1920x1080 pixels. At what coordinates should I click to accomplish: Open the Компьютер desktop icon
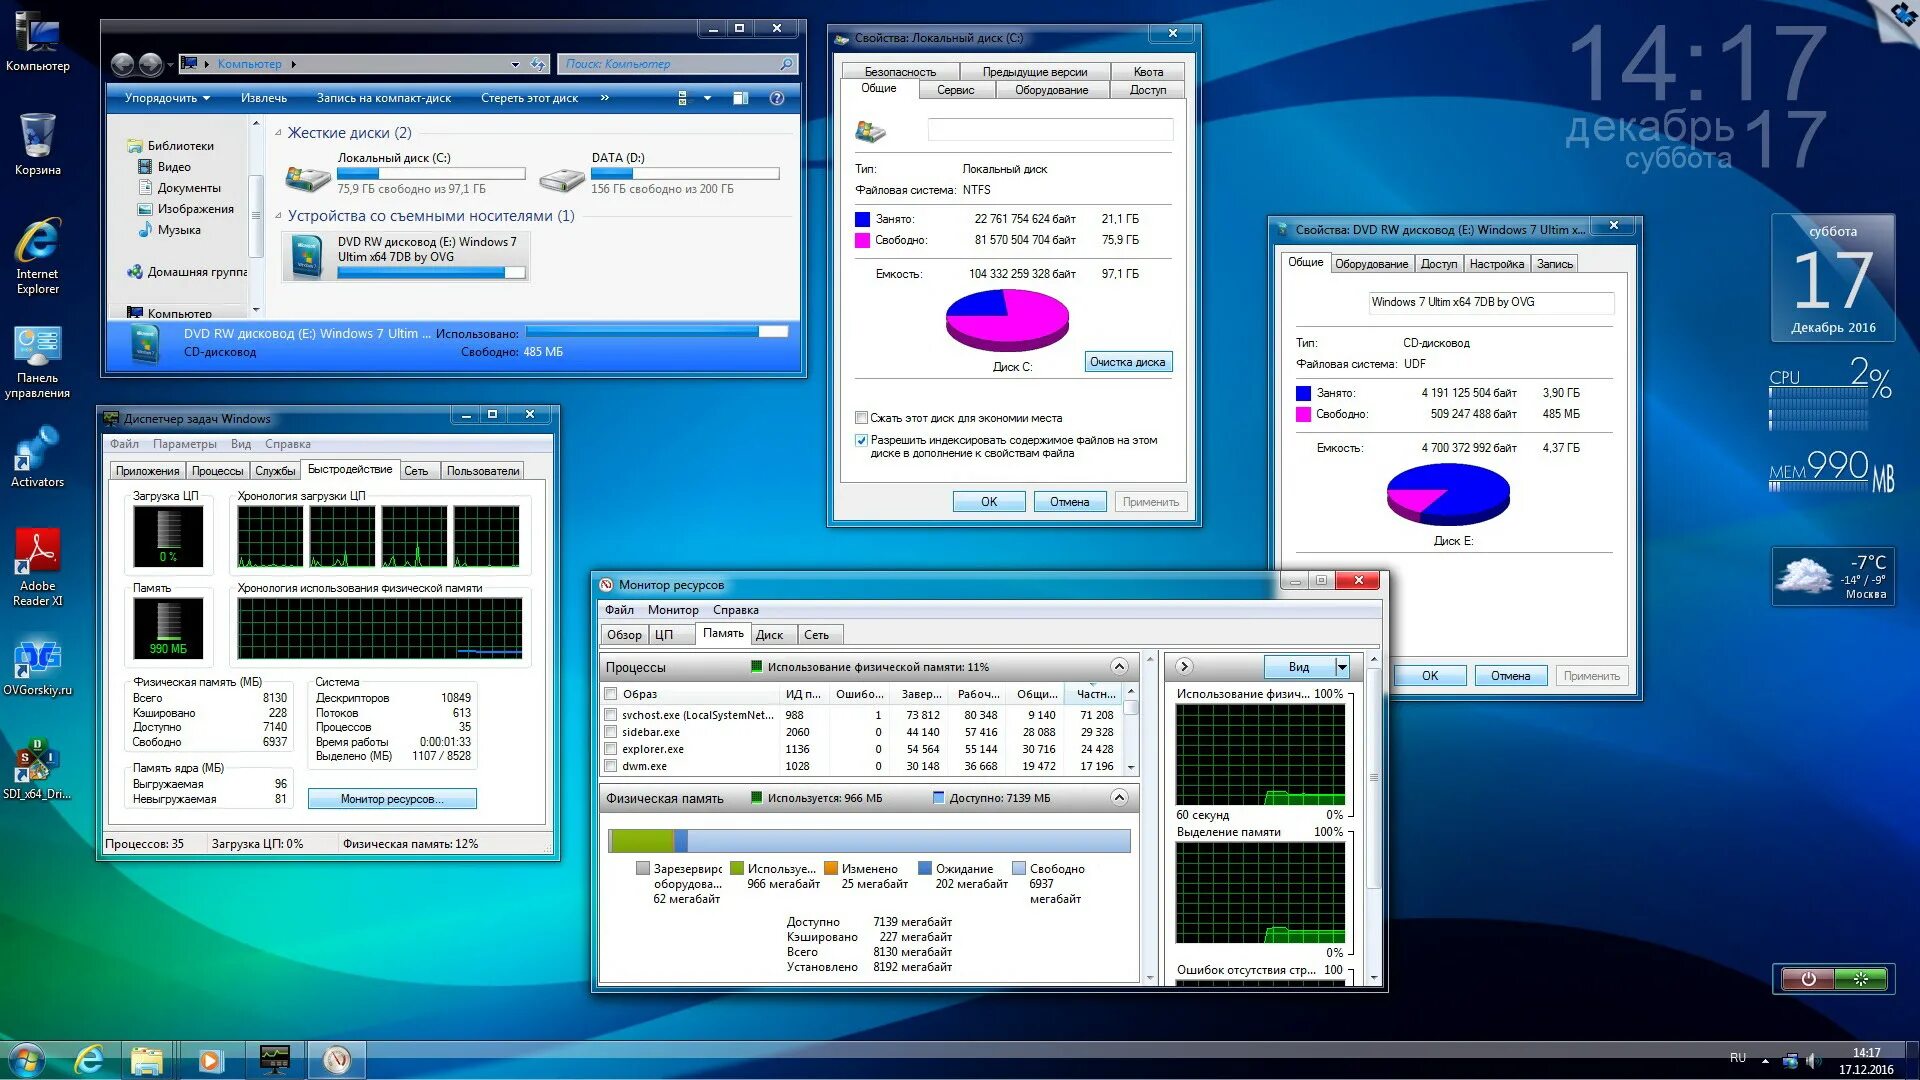(37, 42)
